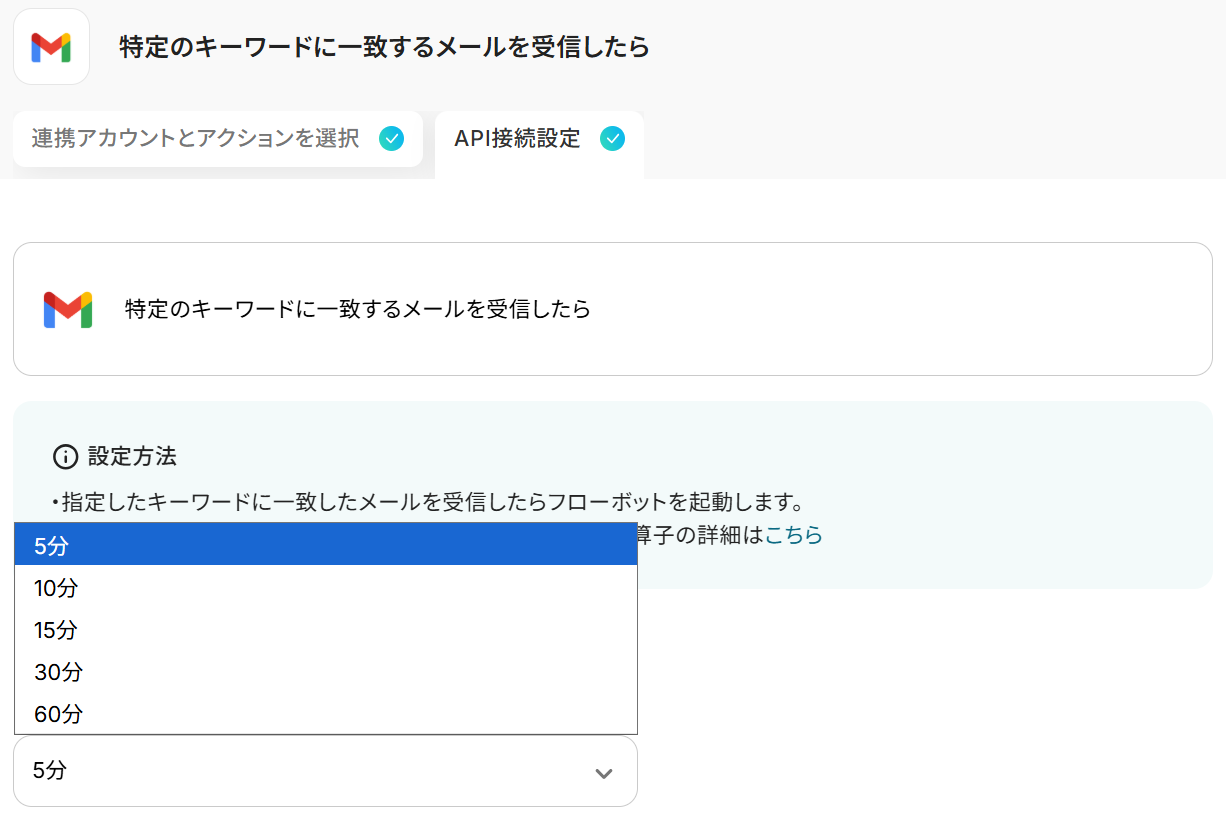Open the こちら link for operator details
Image resolution: width=1226 pixels, height=817 pixels.
(x=794, y=535)
